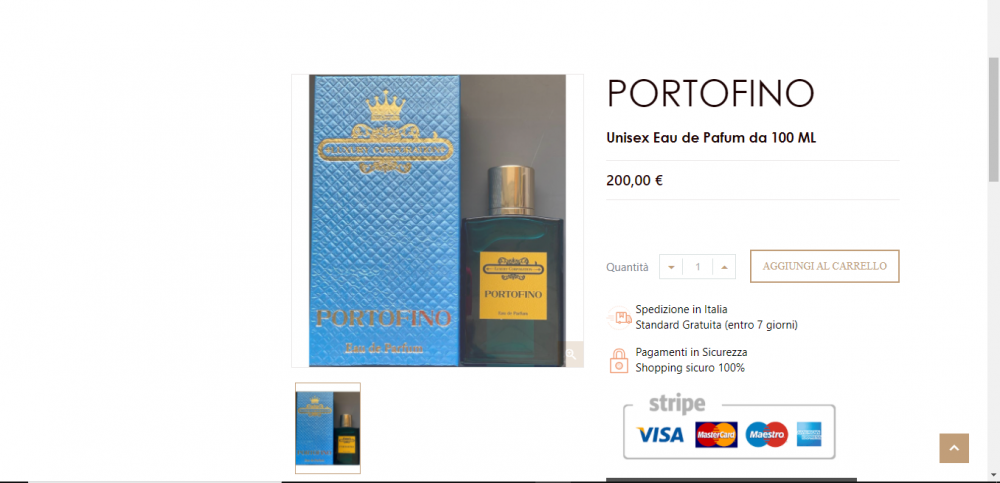Open the main Portofino product image
Image resolution: width=1000 pixels, height=483 pixels.
[438, 221]
